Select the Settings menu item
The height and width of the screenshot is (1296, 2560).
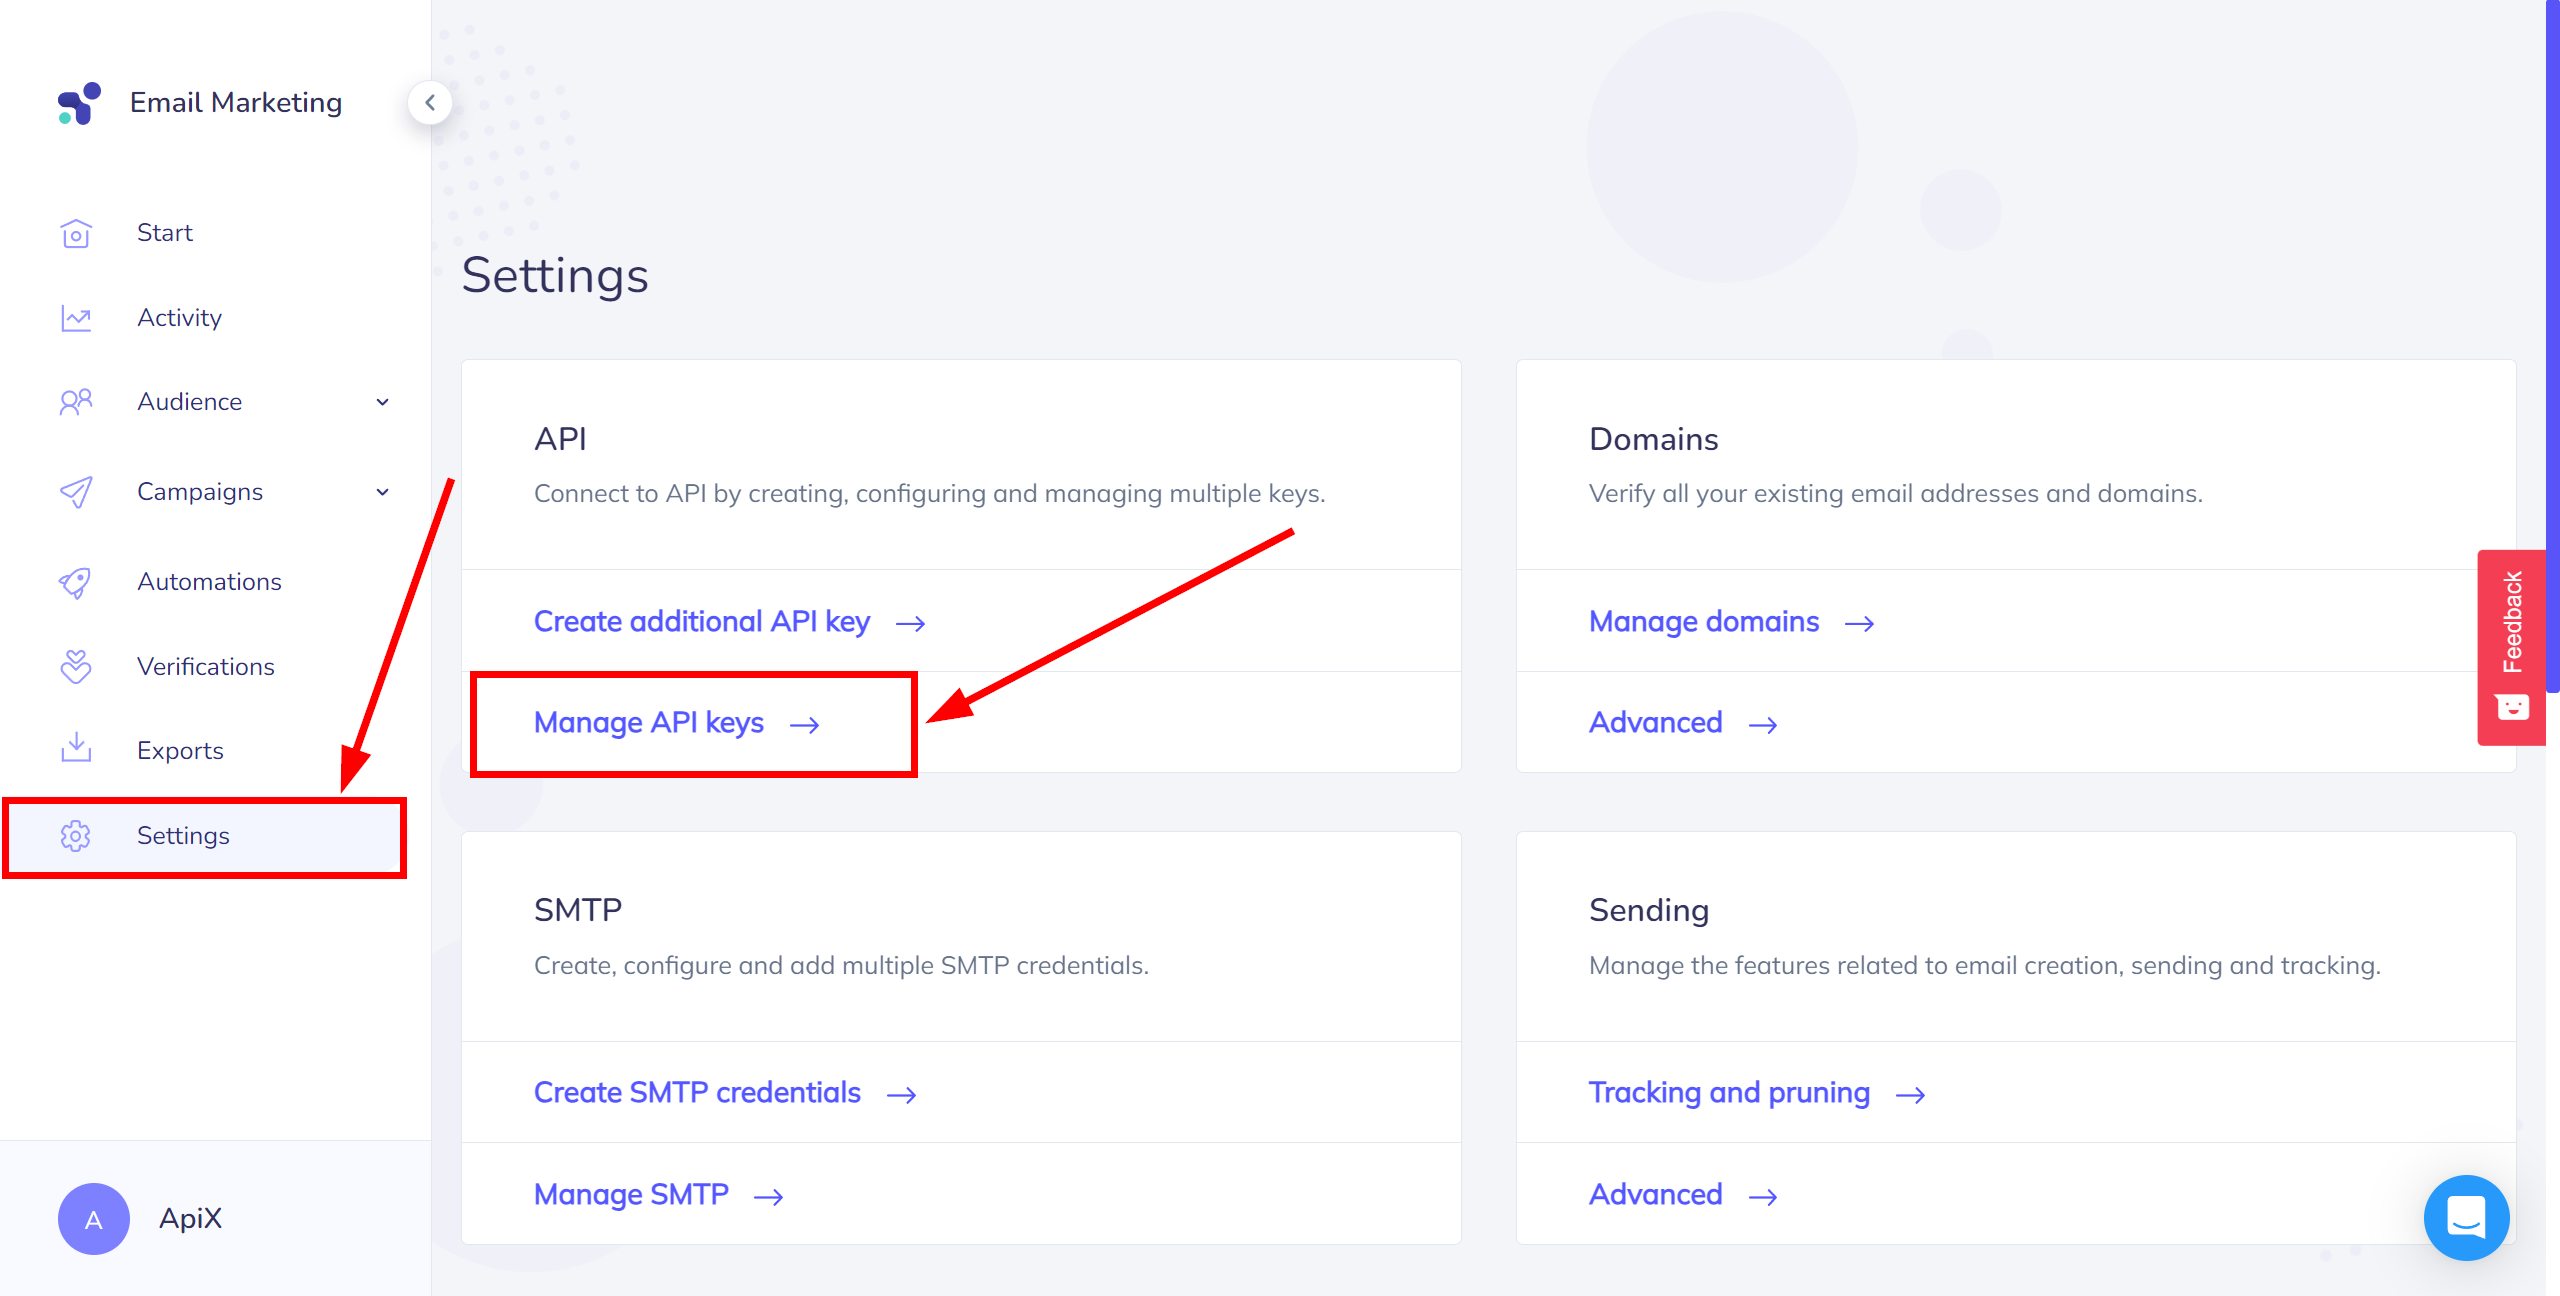point(182,835)
